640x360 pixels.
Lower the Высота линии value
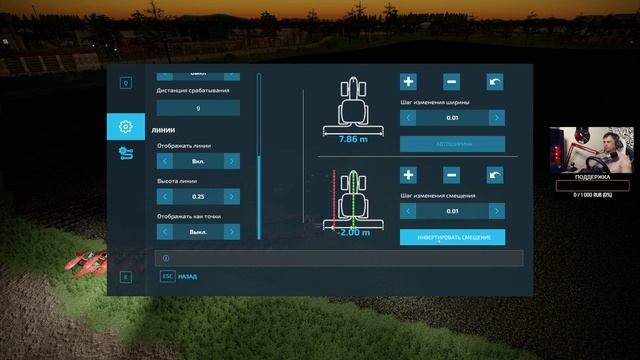click(164, 197)
